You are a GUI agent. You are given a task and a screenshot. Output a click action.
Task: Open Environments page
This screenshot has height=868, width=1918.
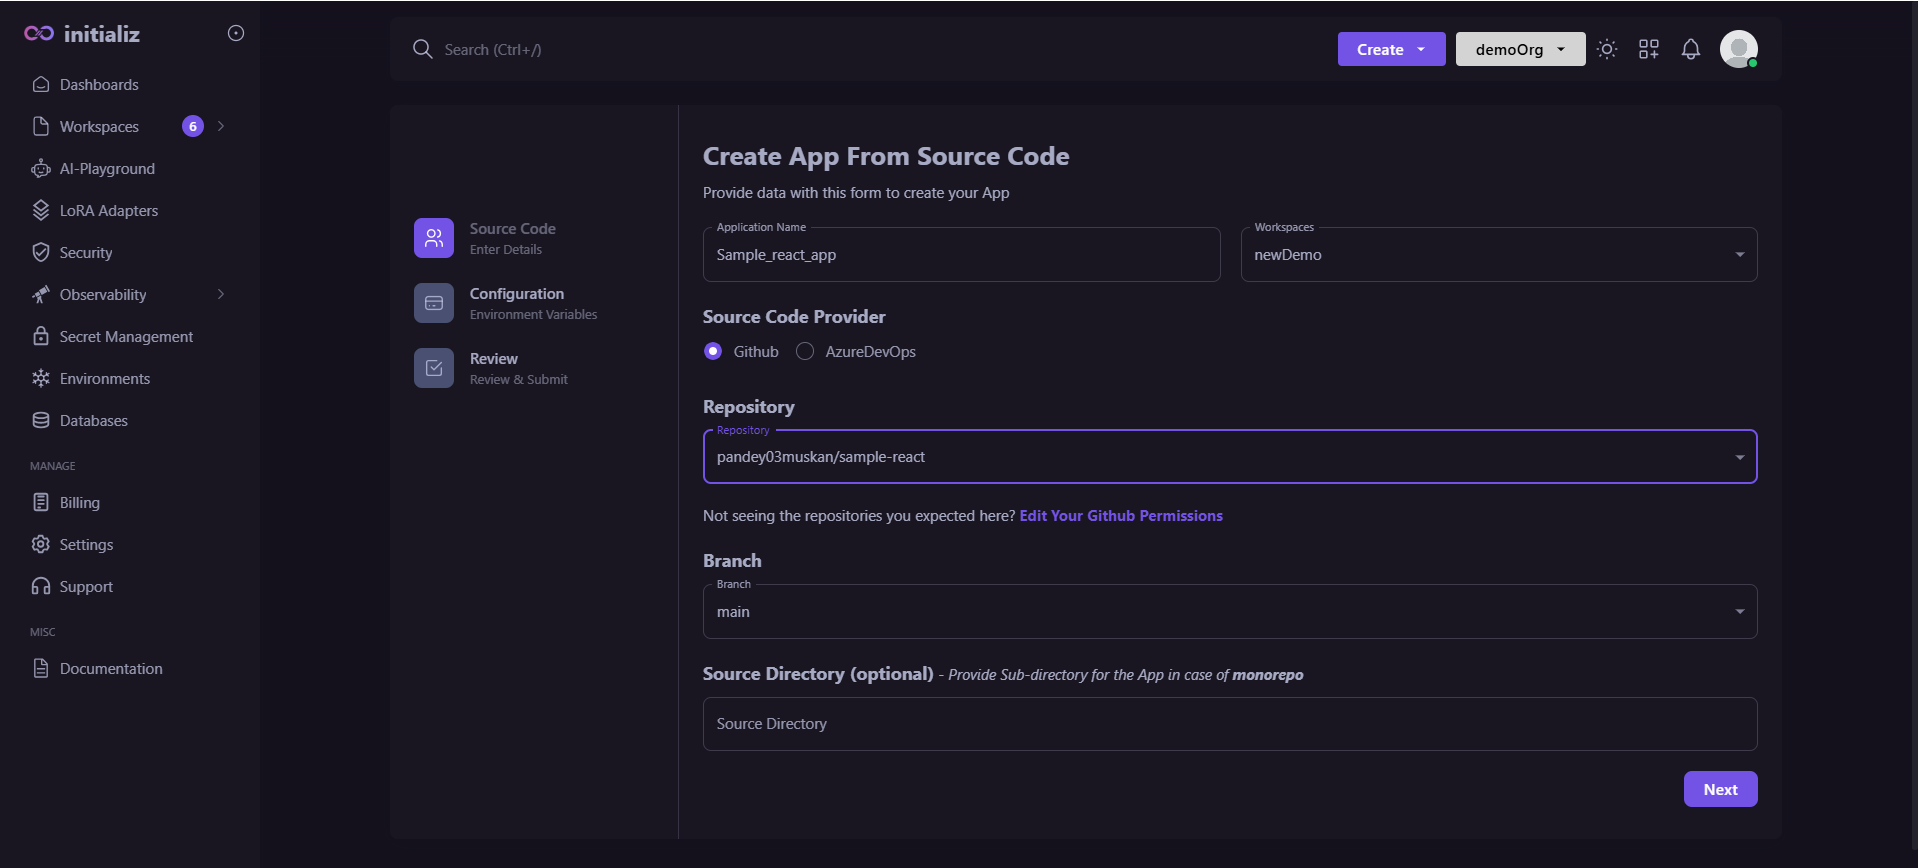coord(105,379)
